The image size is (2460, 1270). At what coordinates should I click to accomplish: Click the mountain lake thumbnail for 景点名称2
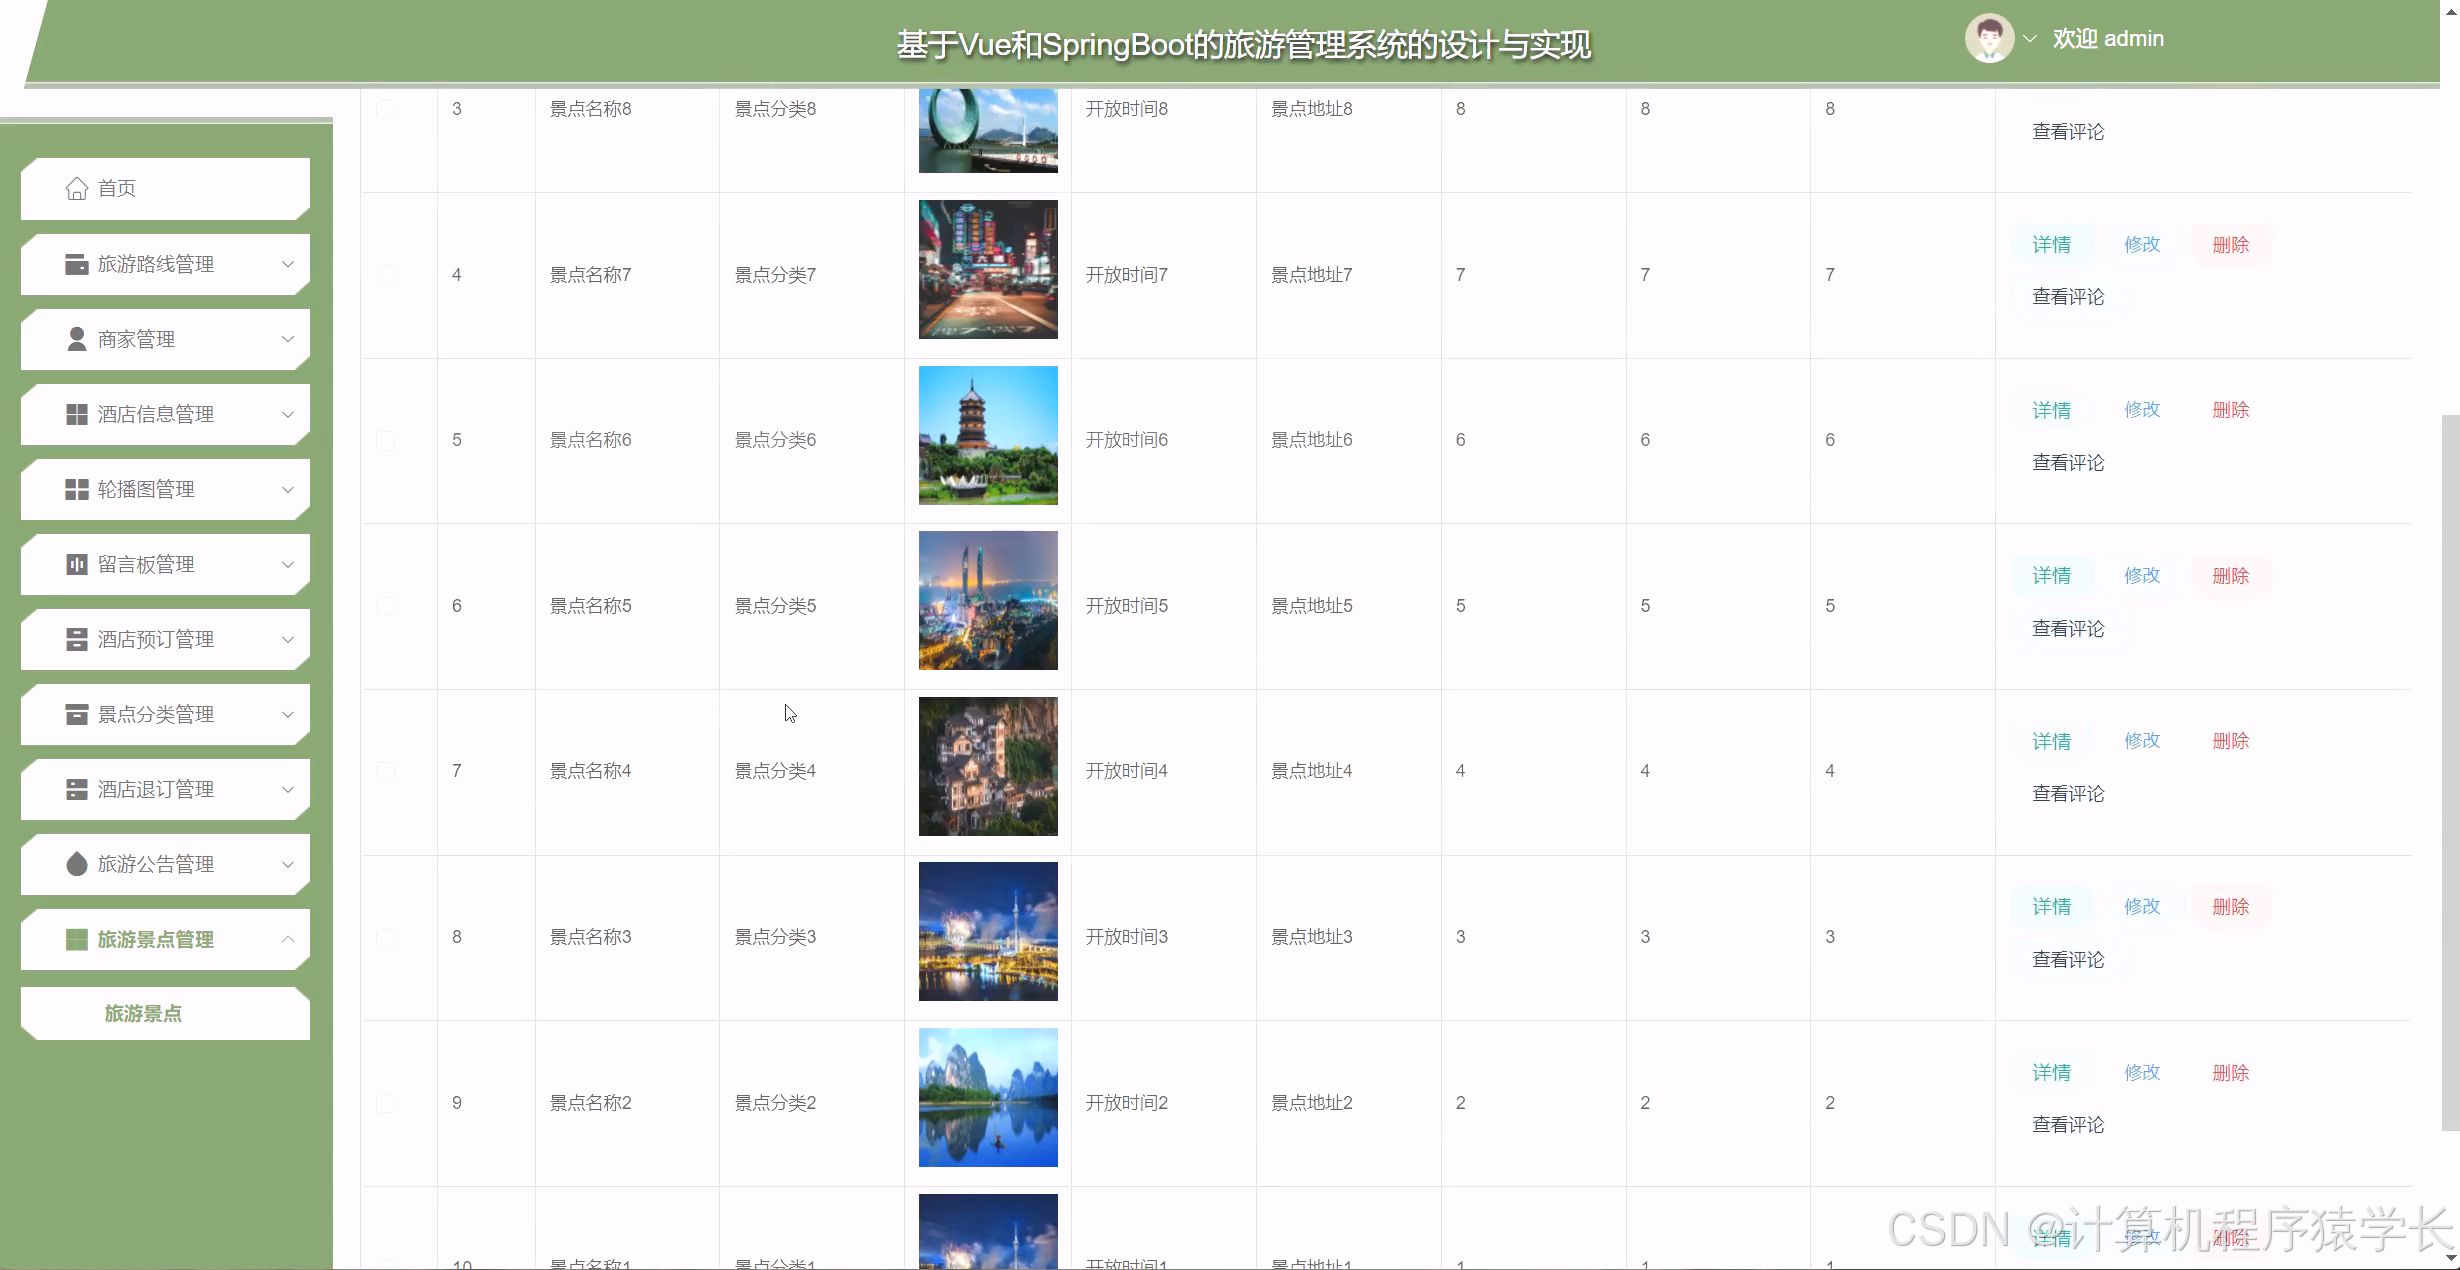point(988,1098)
